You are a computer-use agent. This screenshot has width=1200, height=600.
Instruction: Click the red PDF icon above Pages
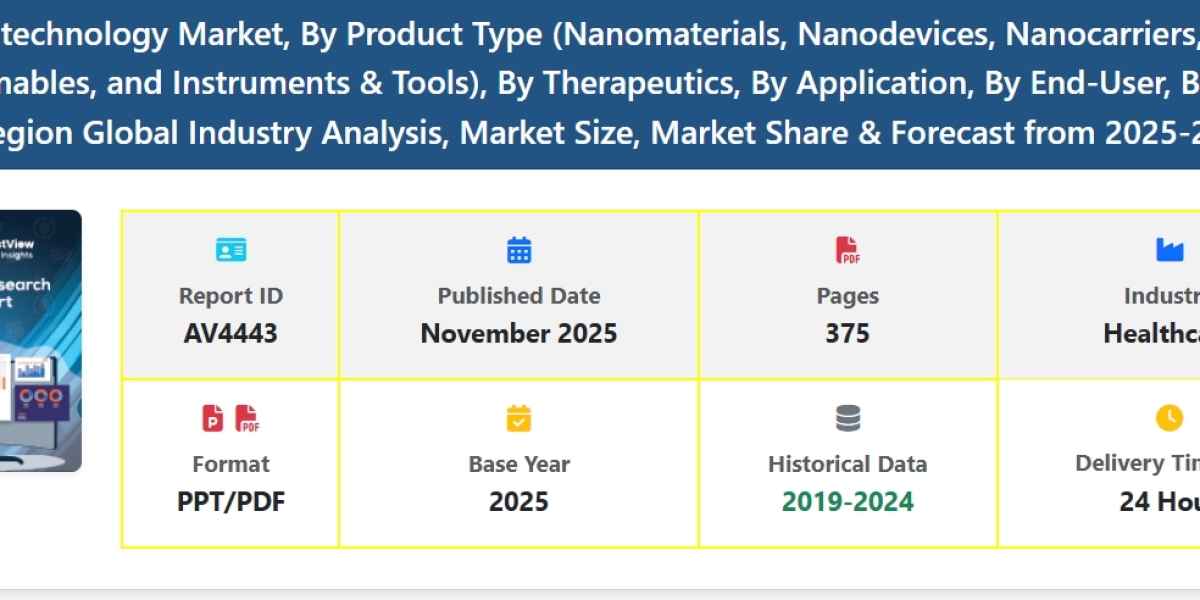coord(847,250)
